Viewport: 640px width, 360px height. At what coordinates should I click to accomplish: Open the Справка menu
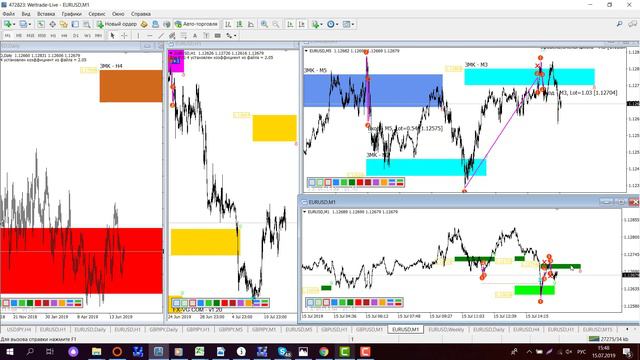point(141,14)
